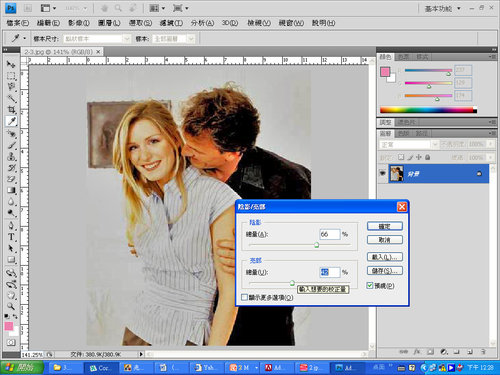Select the Zoom tool in the toolbox
The height and width of the screenshot is (375, 500).
pos(11,306)
